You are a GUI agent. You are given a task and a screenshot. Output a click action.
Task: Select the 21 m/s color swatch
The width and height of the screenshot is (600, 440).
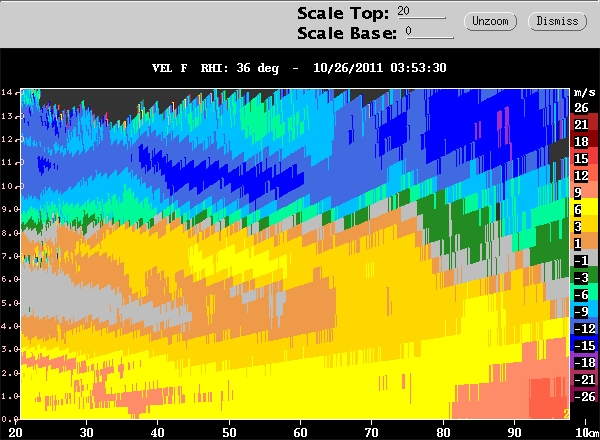coord(584,124)
